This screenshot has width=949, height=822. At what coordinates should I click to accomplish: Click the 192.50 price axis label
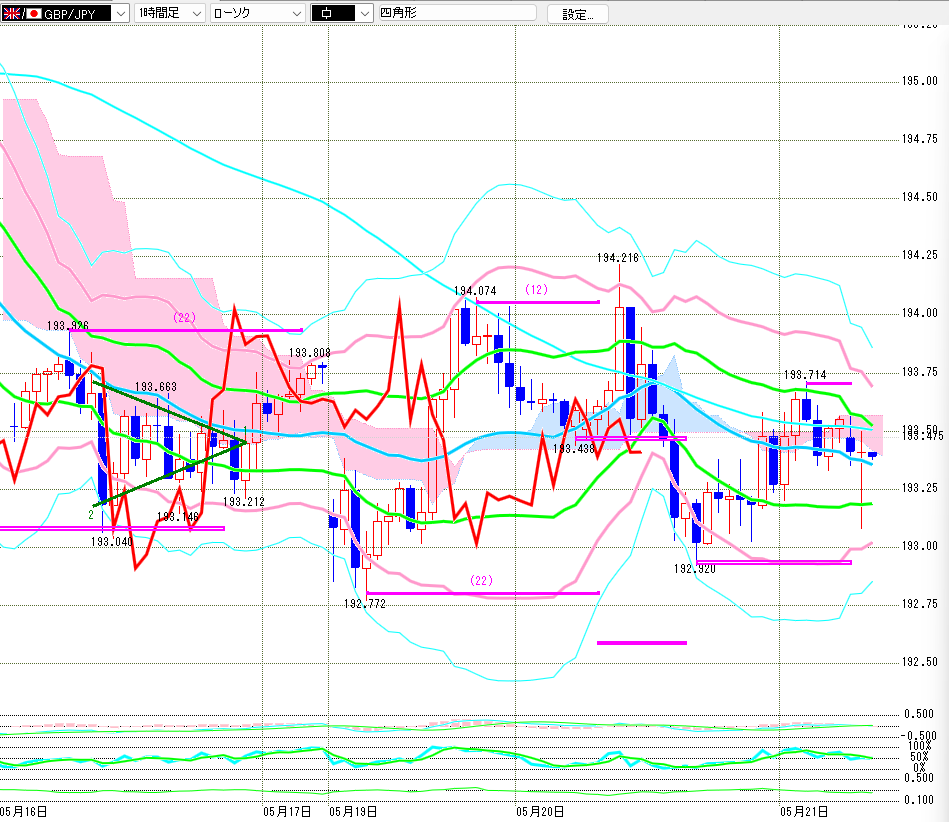point(919,662)
